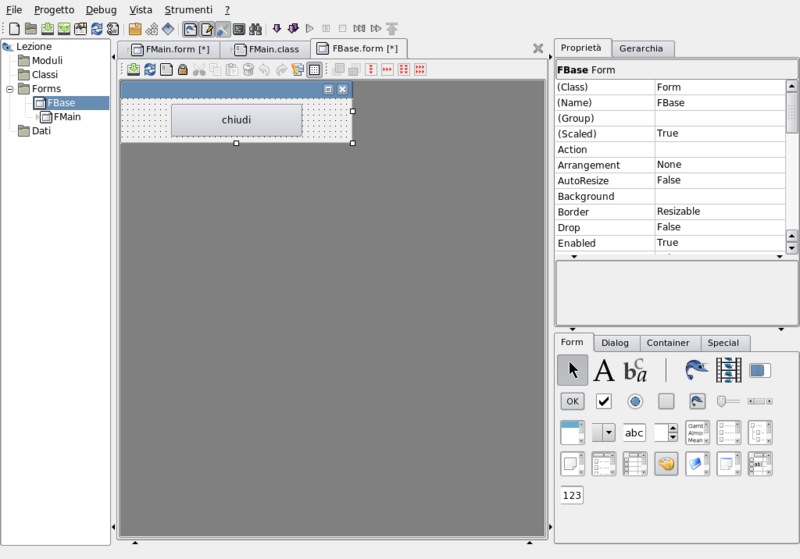800x559 pixels.
Task: Click the chiudi button on the form
Action: point(236,120)
